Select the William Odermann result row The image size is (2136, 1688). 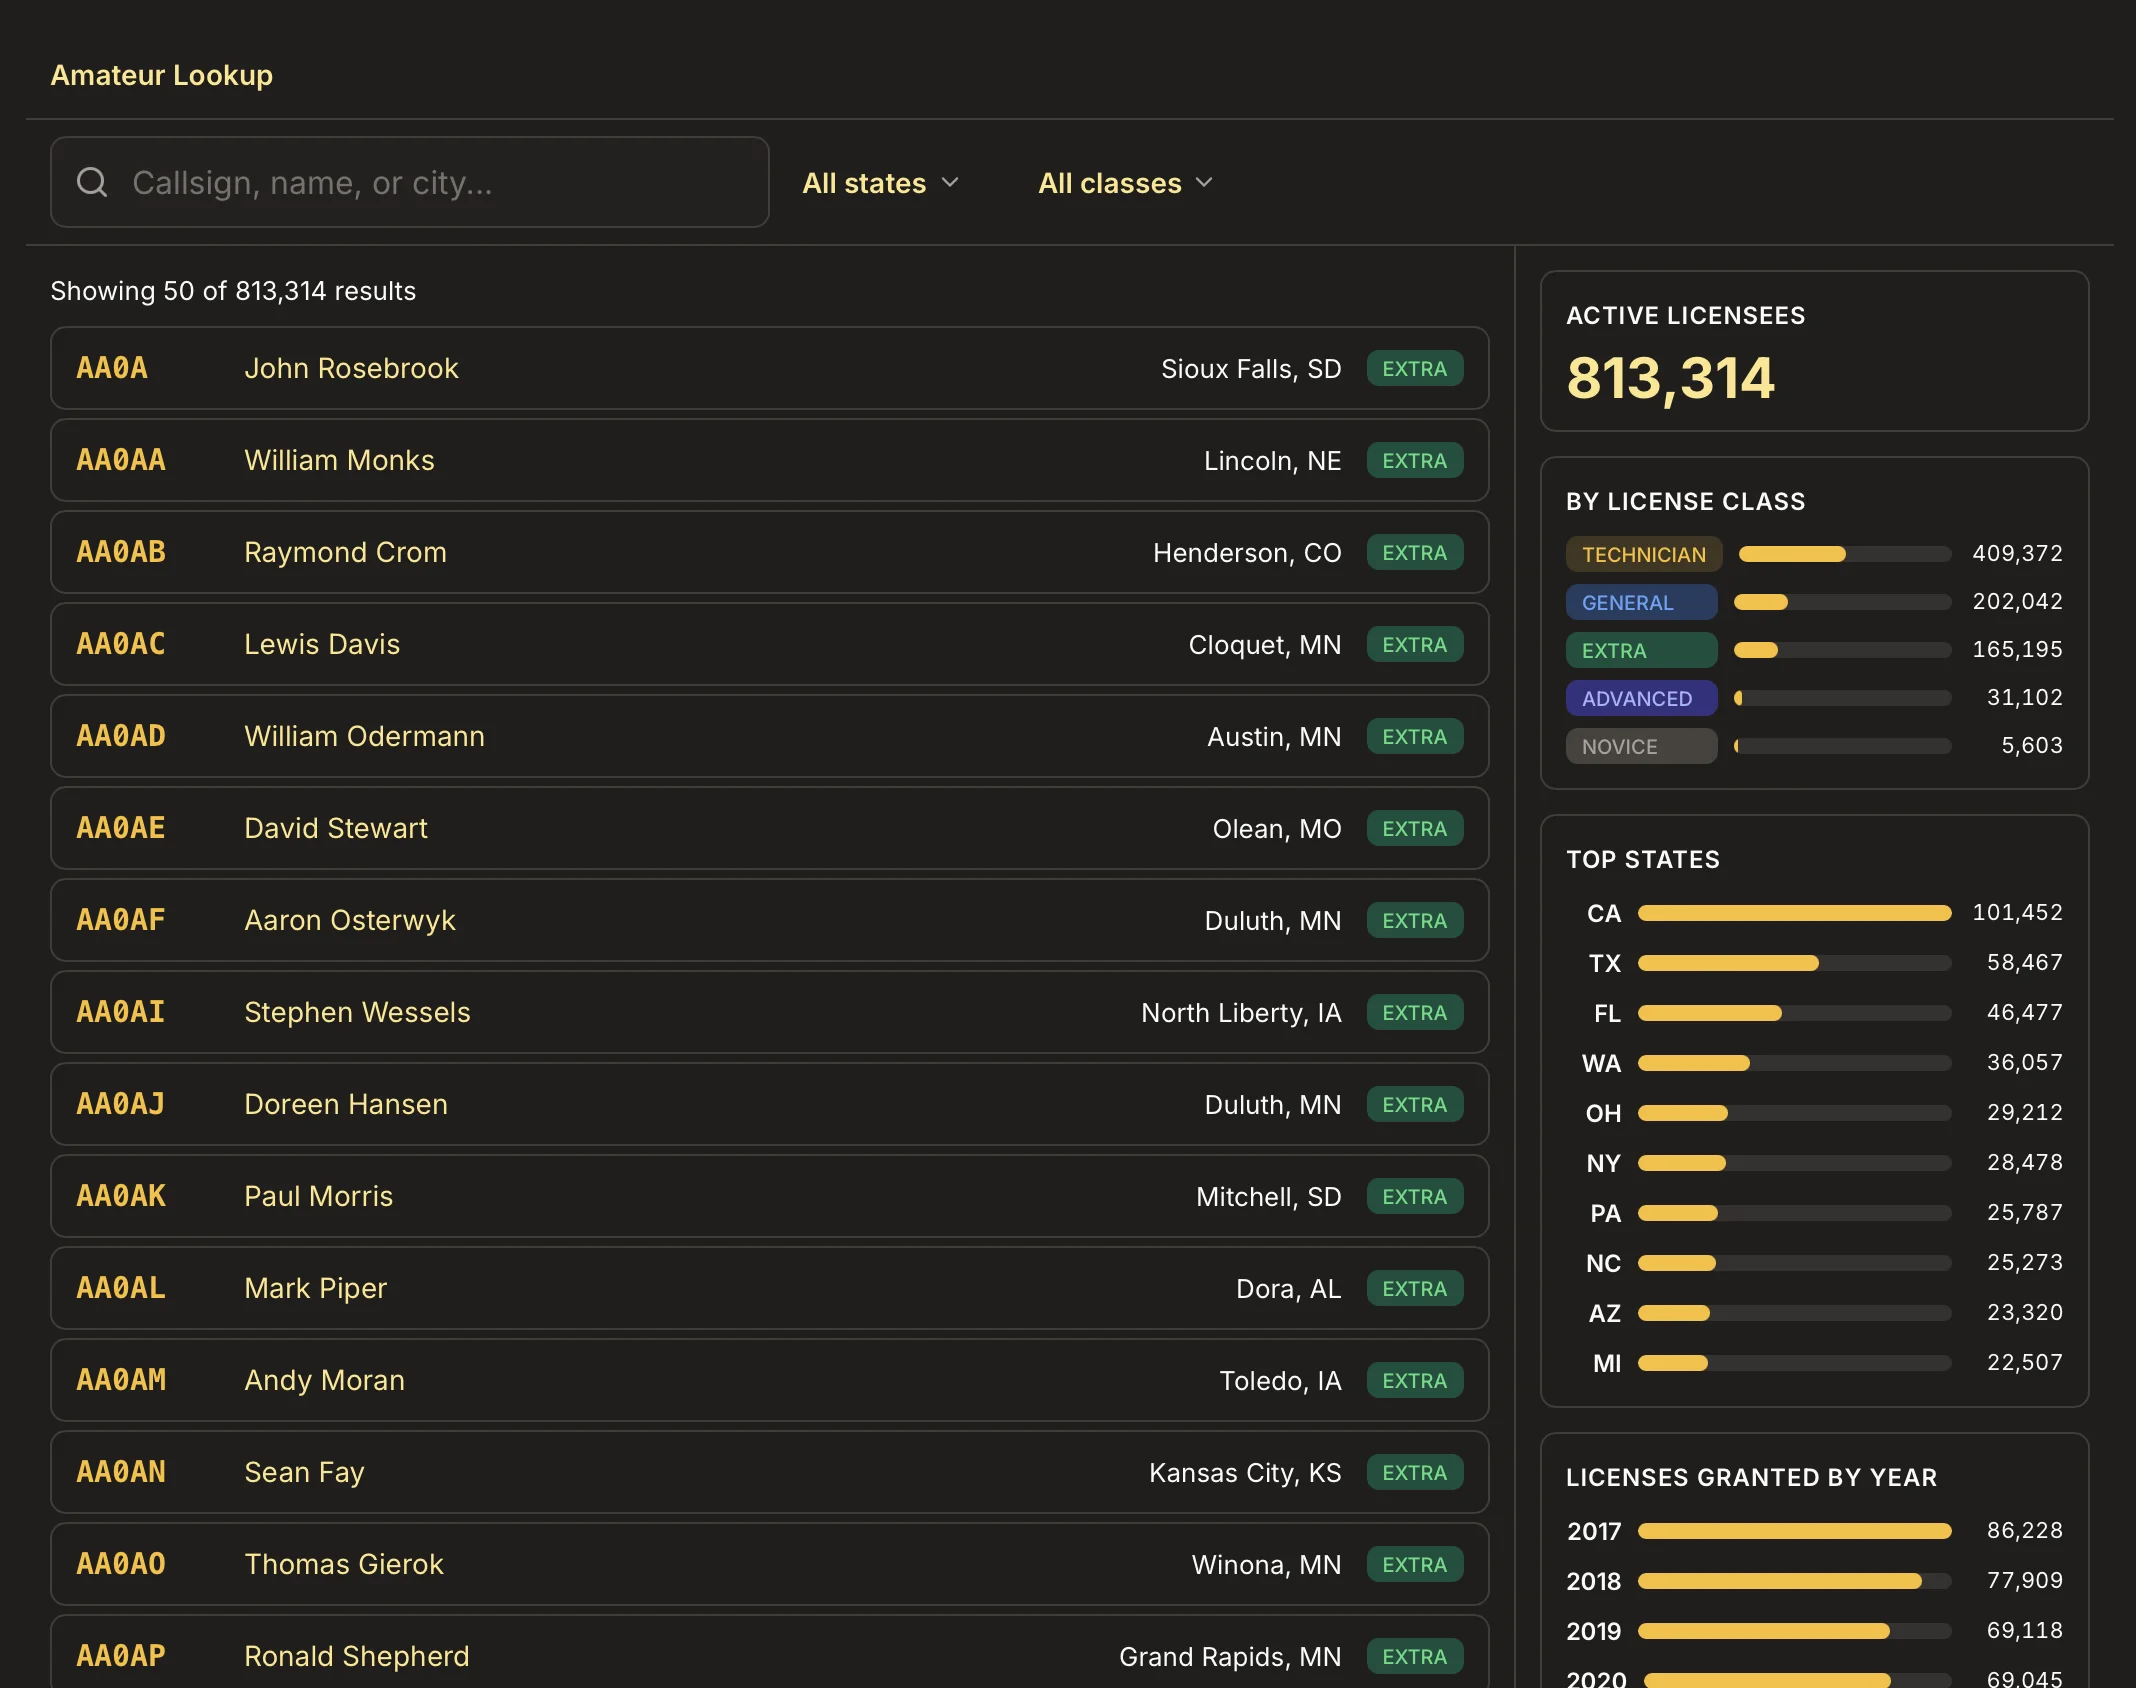[770, 736]
